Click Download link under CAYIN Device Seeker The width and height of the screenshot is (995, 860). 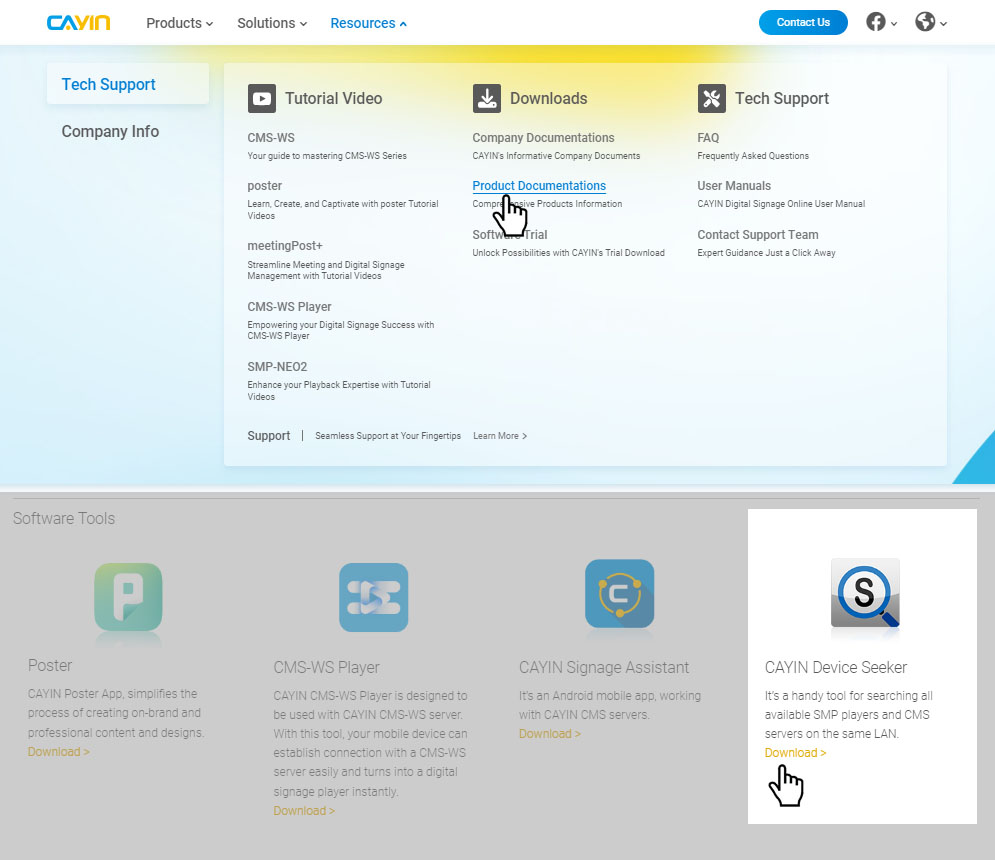[x=795, y=753]
